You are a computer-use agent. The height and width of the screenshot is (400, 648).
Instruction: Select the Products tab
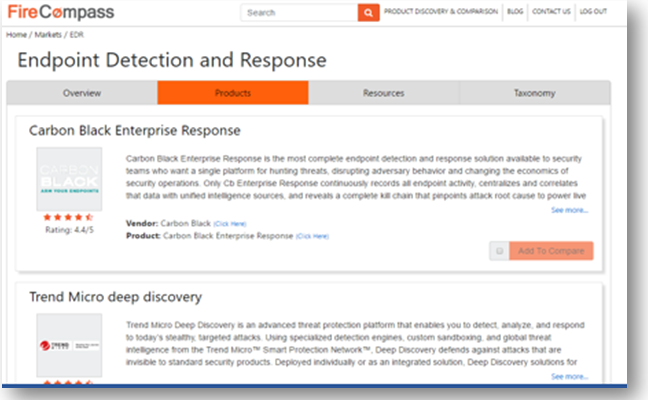233,93
